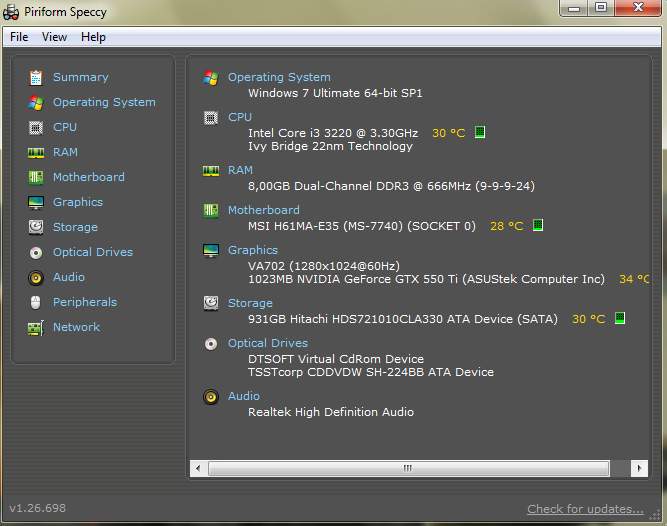Select CPU label in the sidebar
The height and width of the screenshot is (526, 667).
tap(65, 127)
